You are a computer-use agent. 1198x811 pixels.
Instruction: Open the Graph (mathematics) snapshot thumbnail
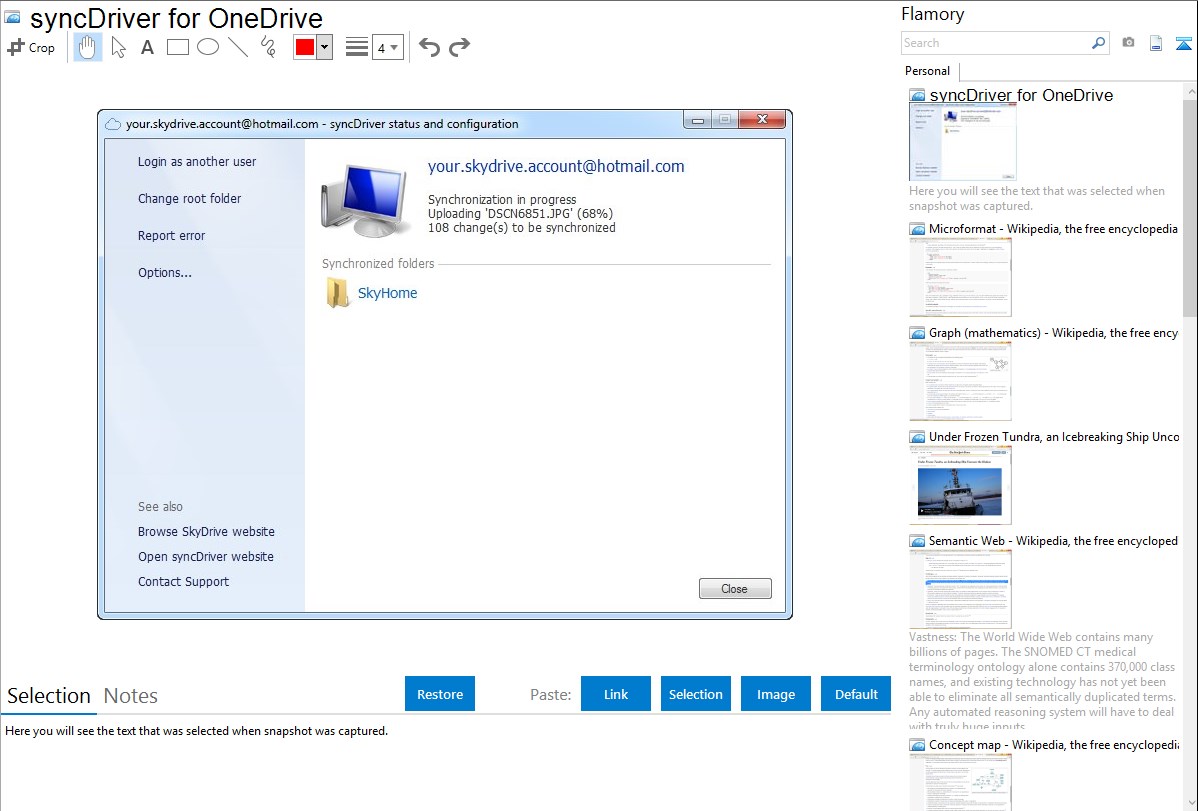point(960,381)
